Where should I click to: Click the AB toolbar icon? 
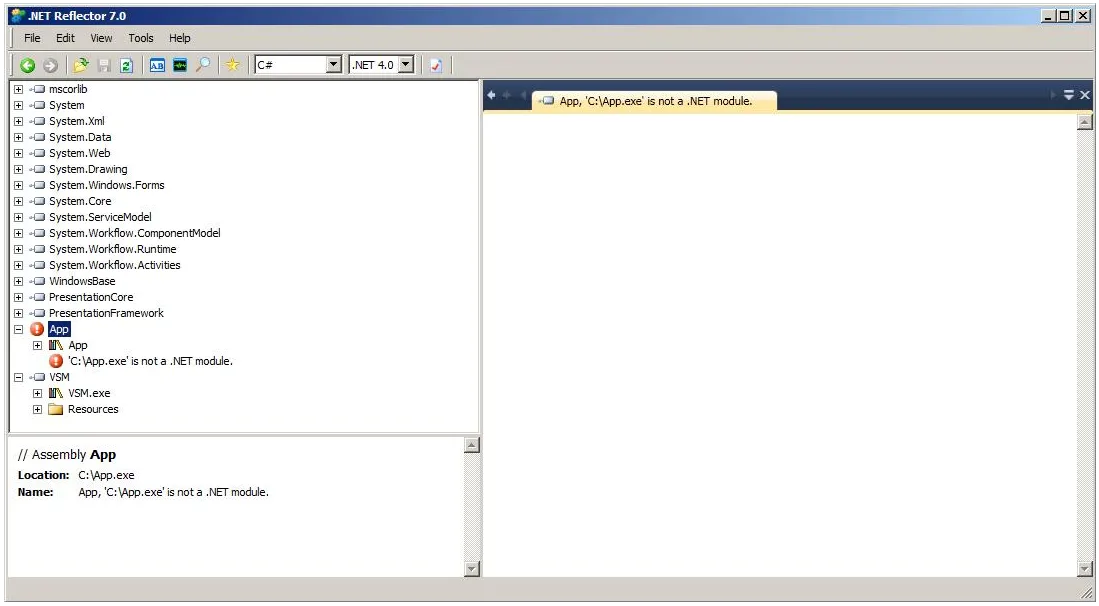(x=157, y=65)
